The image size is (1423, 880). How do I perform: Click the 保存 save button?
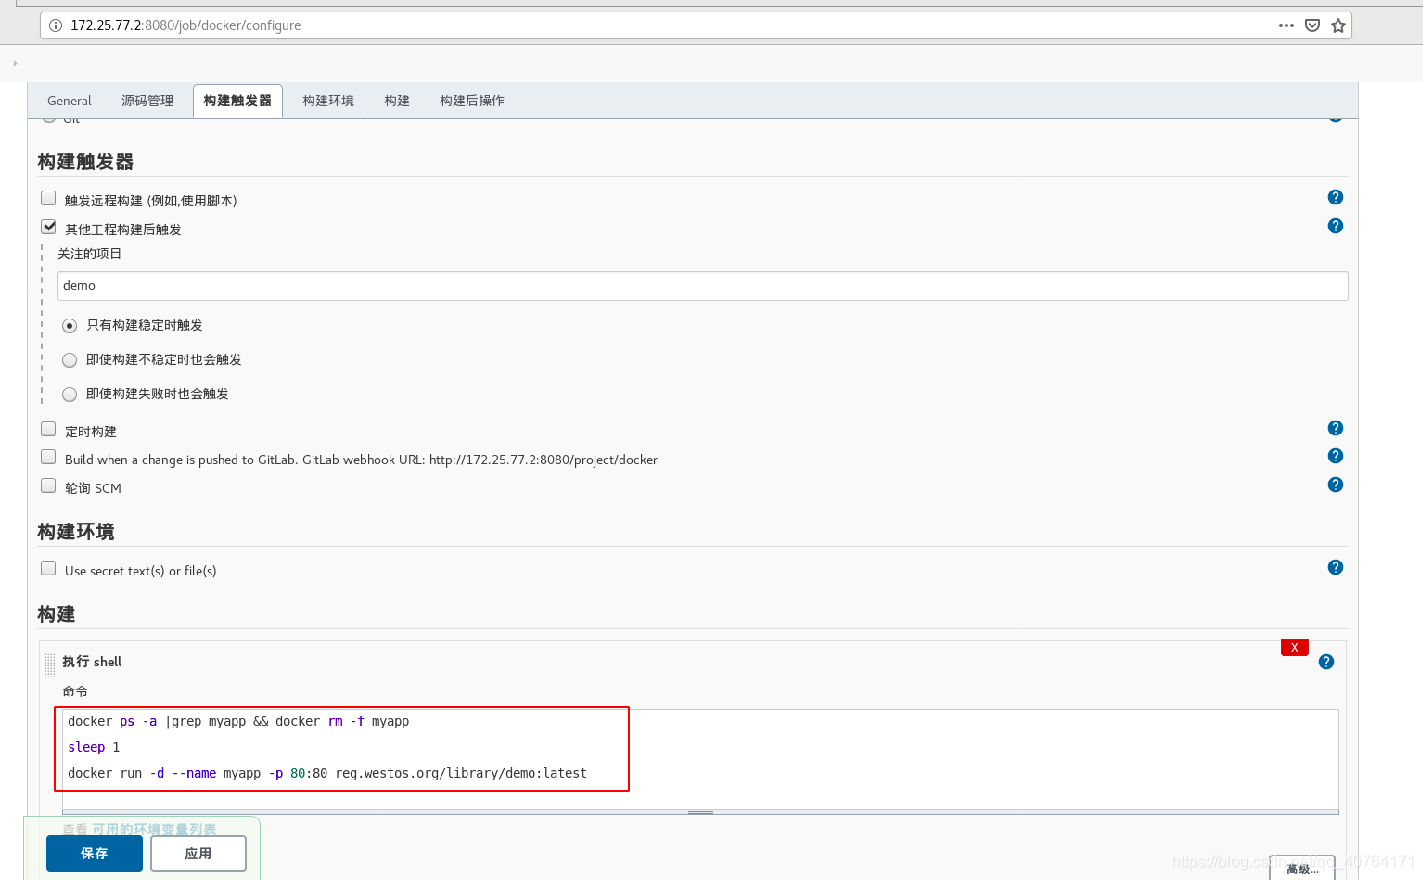pyautogui.click(x=94, y=853)
